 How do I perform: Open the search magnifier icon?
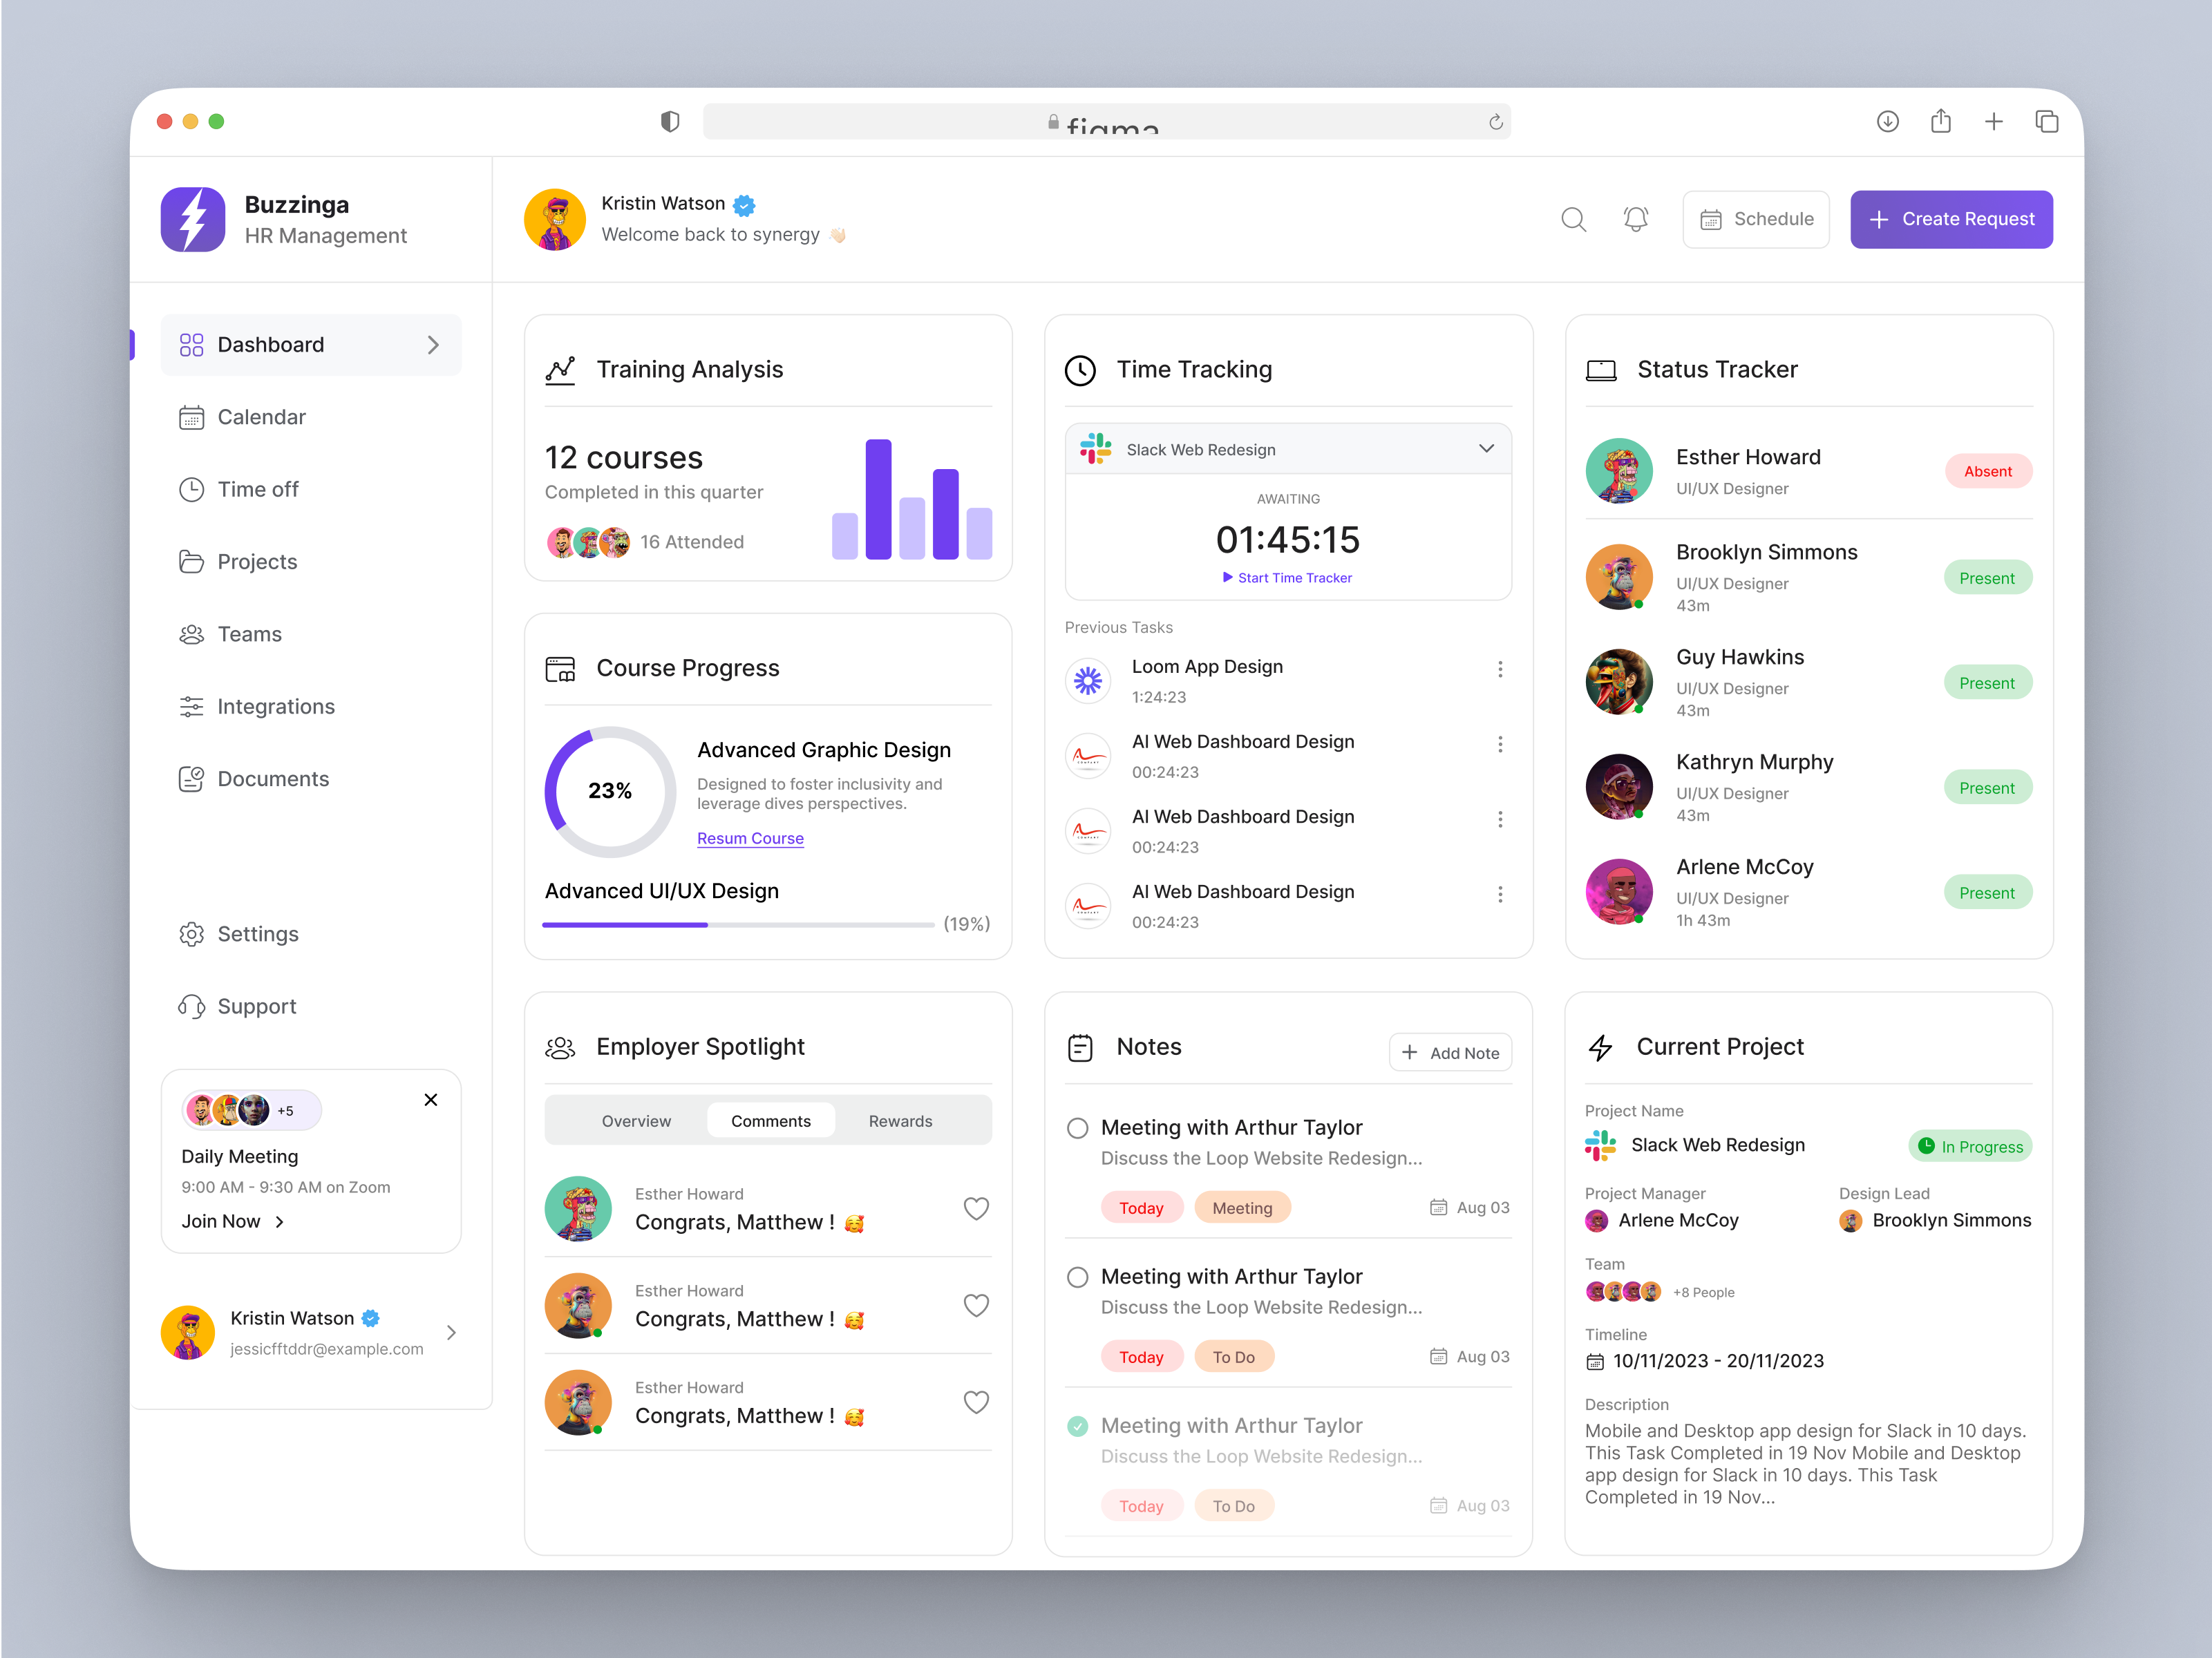pos(1573,219)
